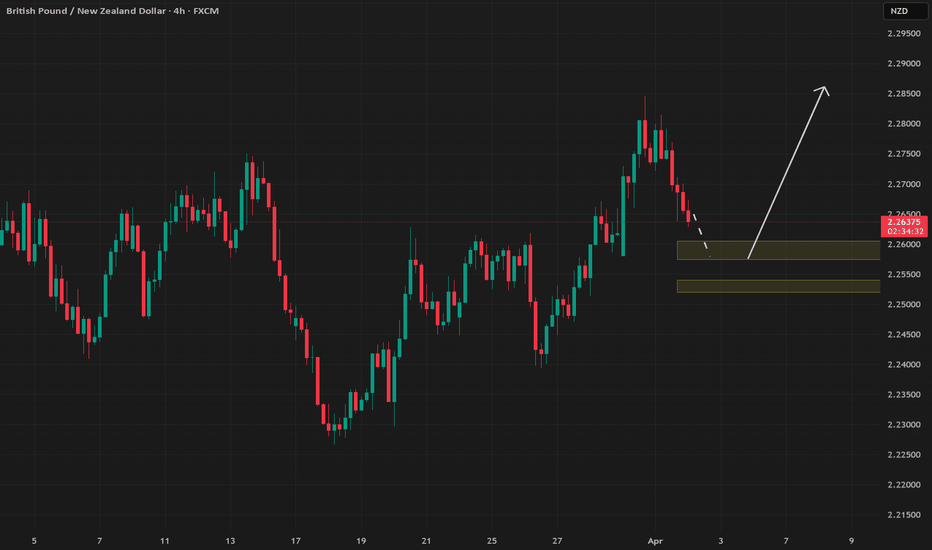Click date label 21 on time axis
This screenshot has width=932, height=550.
click(426, 540)
